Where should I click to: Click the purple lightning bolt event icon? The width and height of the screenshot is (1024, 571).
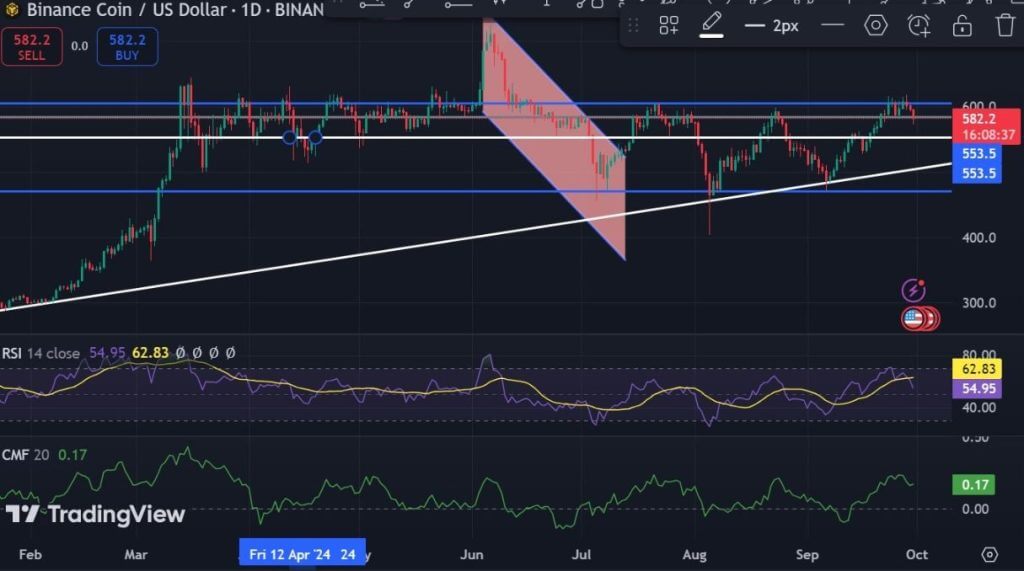[913, 289]
